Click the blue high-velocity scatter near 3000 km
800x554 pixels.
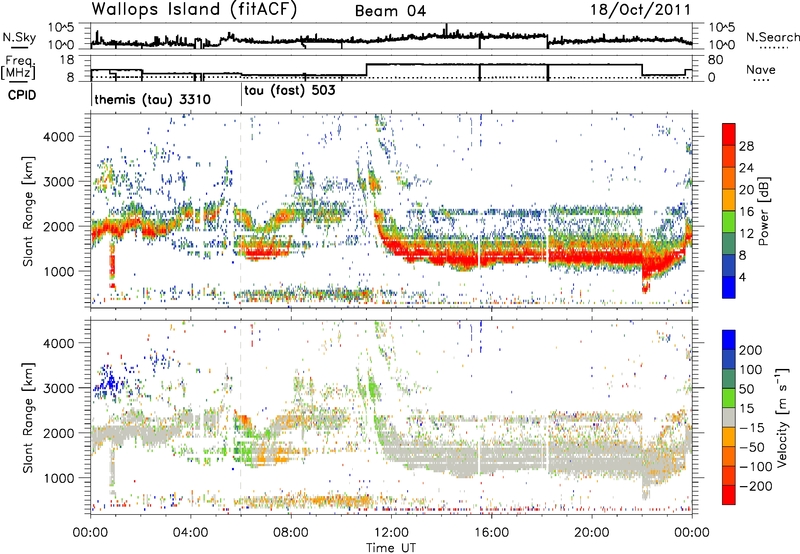[x=108, y=382]
